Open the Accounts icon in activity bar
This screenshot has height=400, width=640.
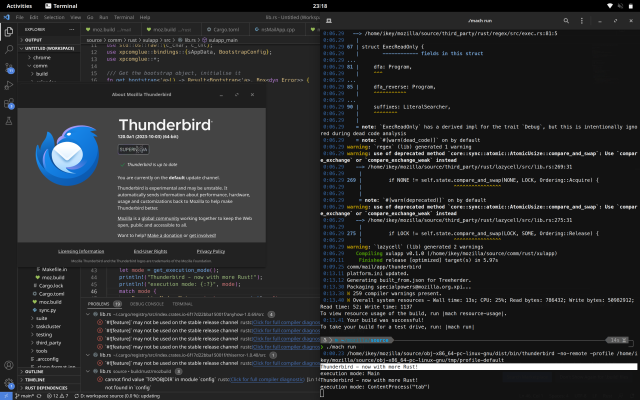point(9,365)
